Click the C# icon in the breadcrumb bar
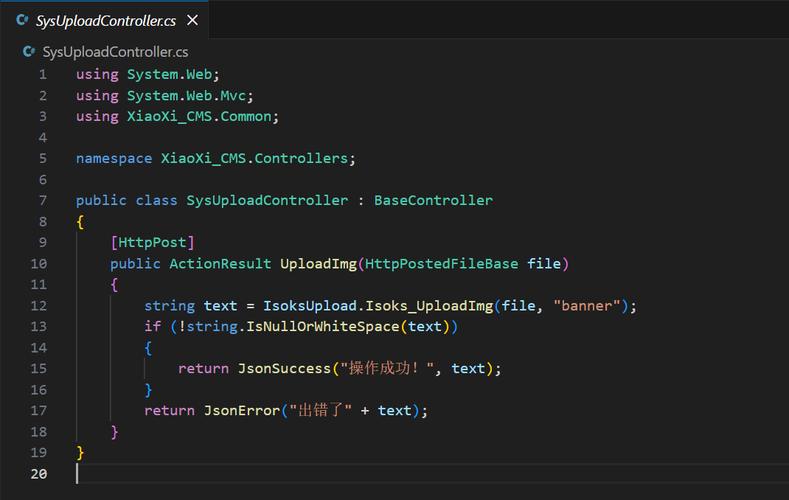The height and width of the screenshot is (500, 789). (29, 52)
